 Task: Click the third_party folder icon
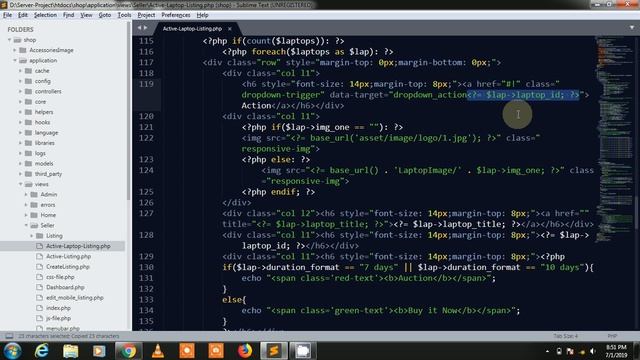pos(28,174)
